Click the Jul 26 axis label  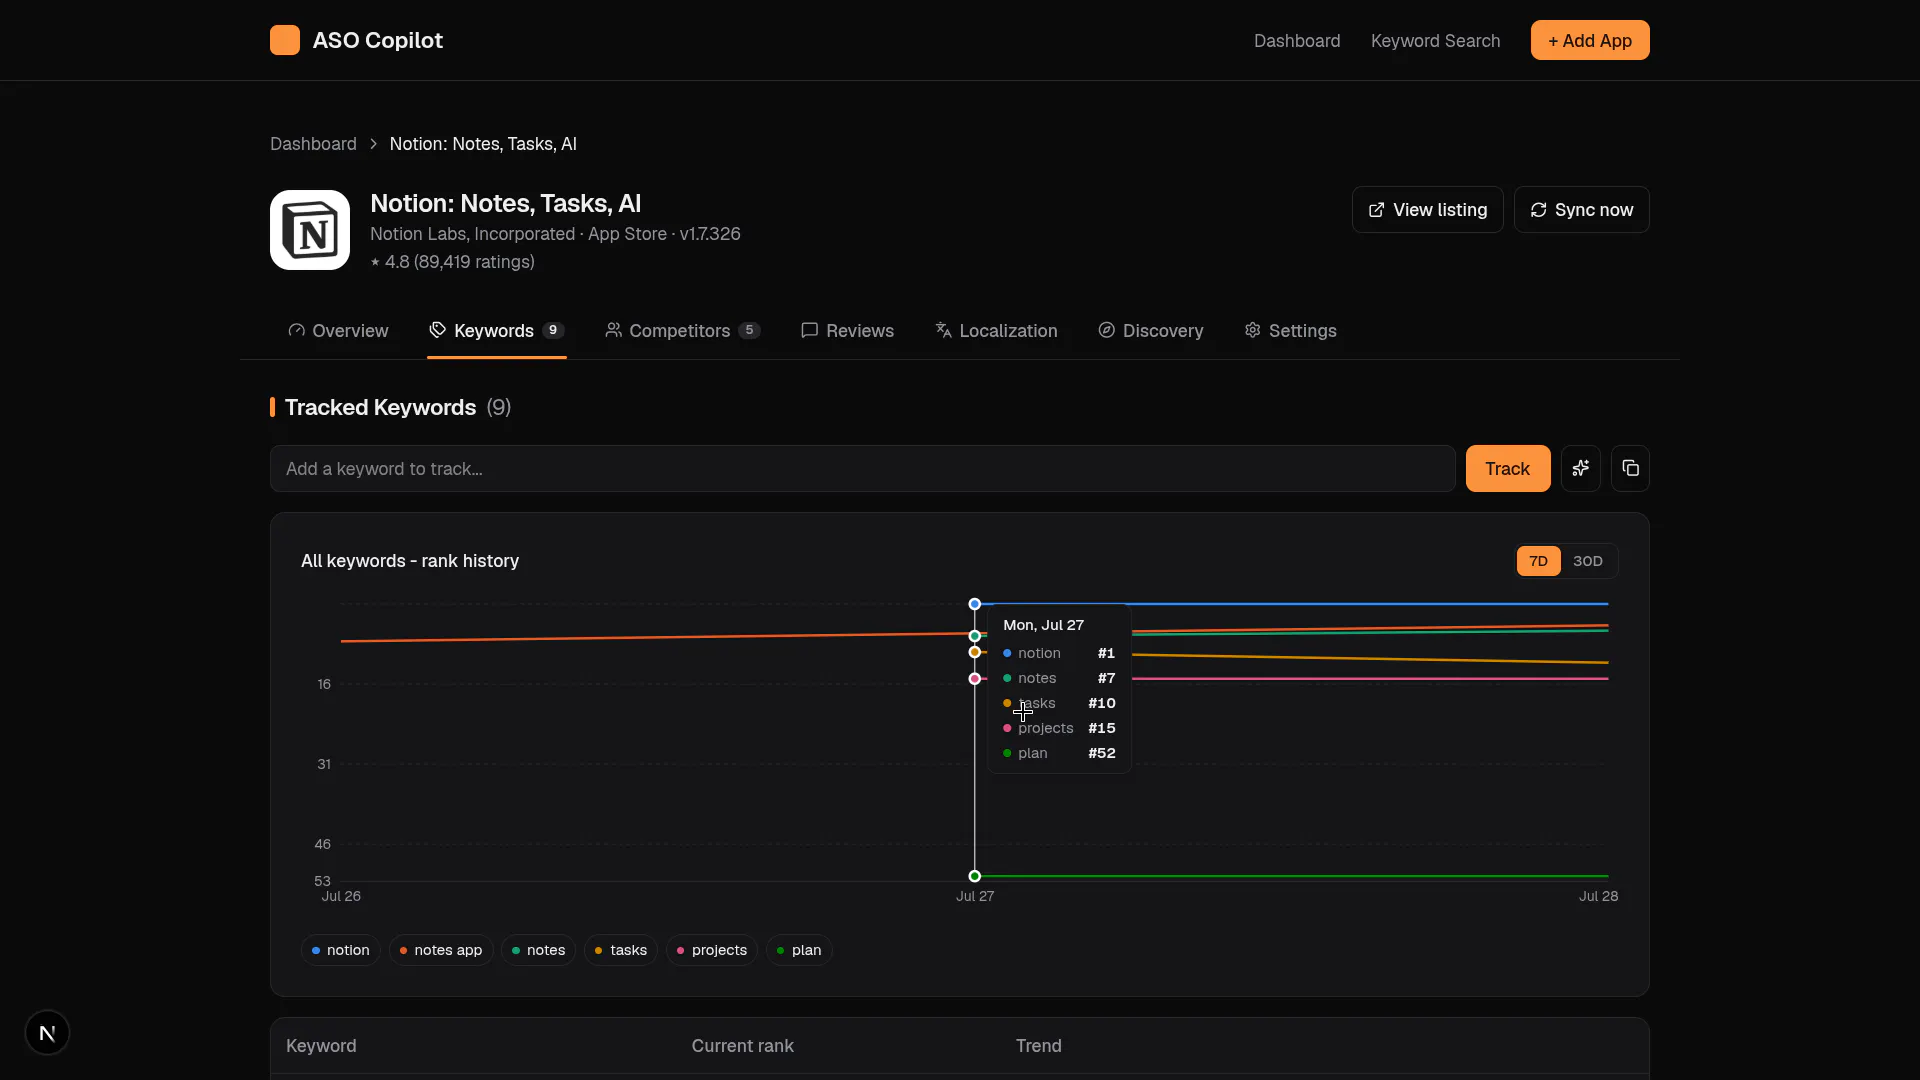[x=341, y=896]
